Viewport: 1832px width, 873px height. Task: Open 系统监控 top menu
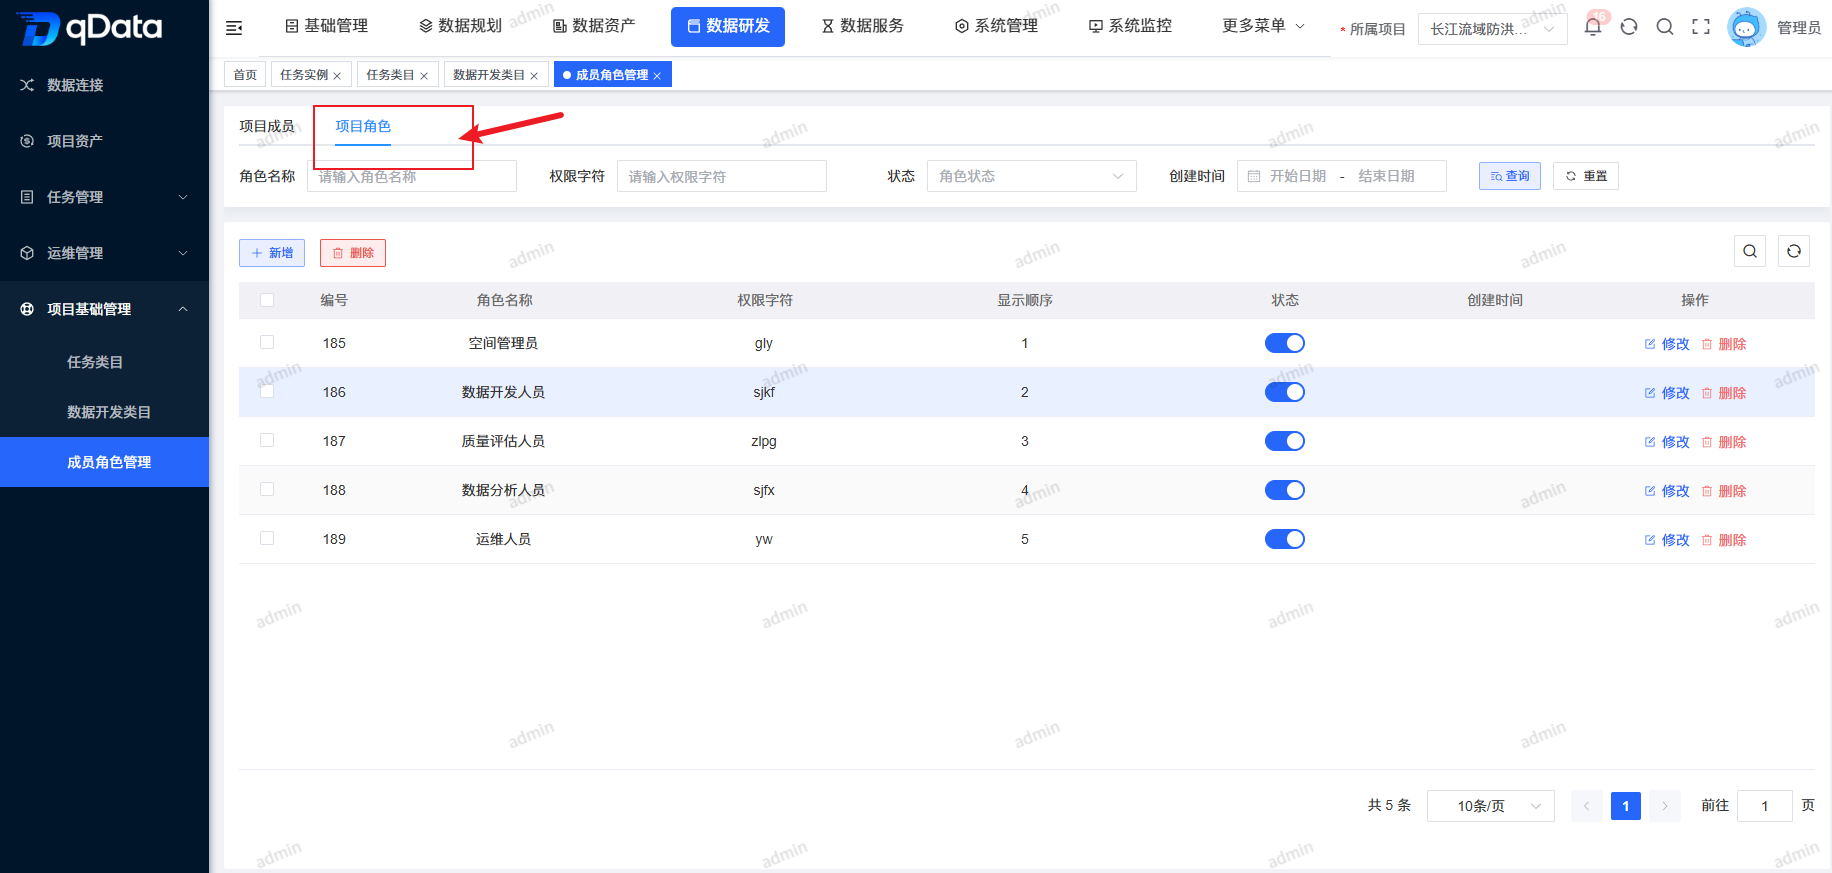[1130, 26]
